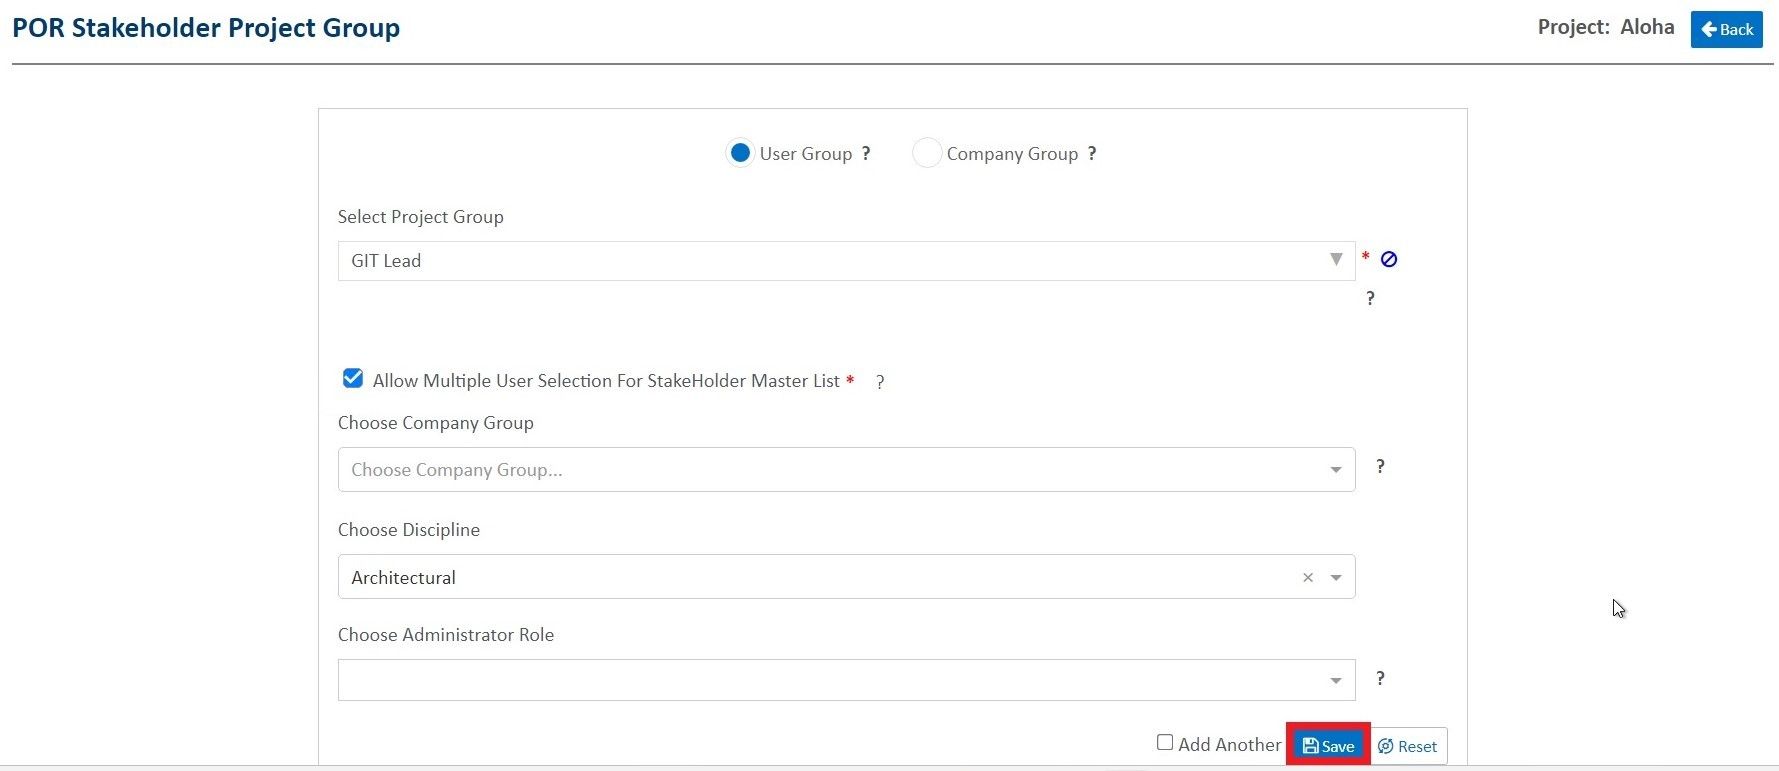Click the help icon beside User Group
Screen dimensions: 1779x771
pos(866,154)
